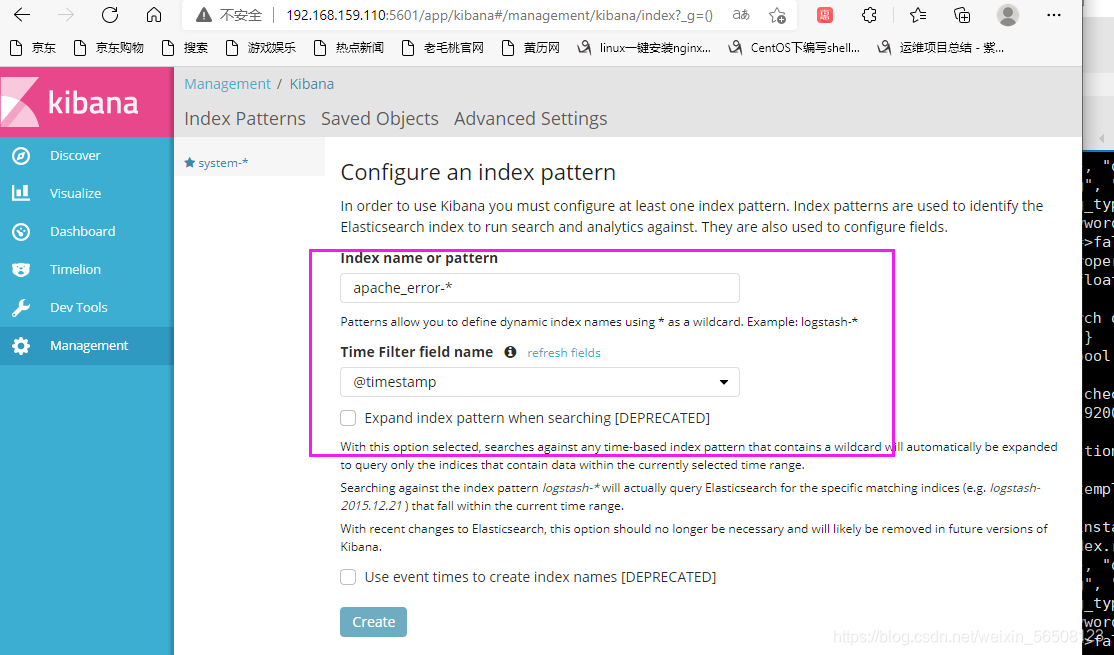
Task: Click the Dev Tools wrench icon
Action: (x=21, y=308)
